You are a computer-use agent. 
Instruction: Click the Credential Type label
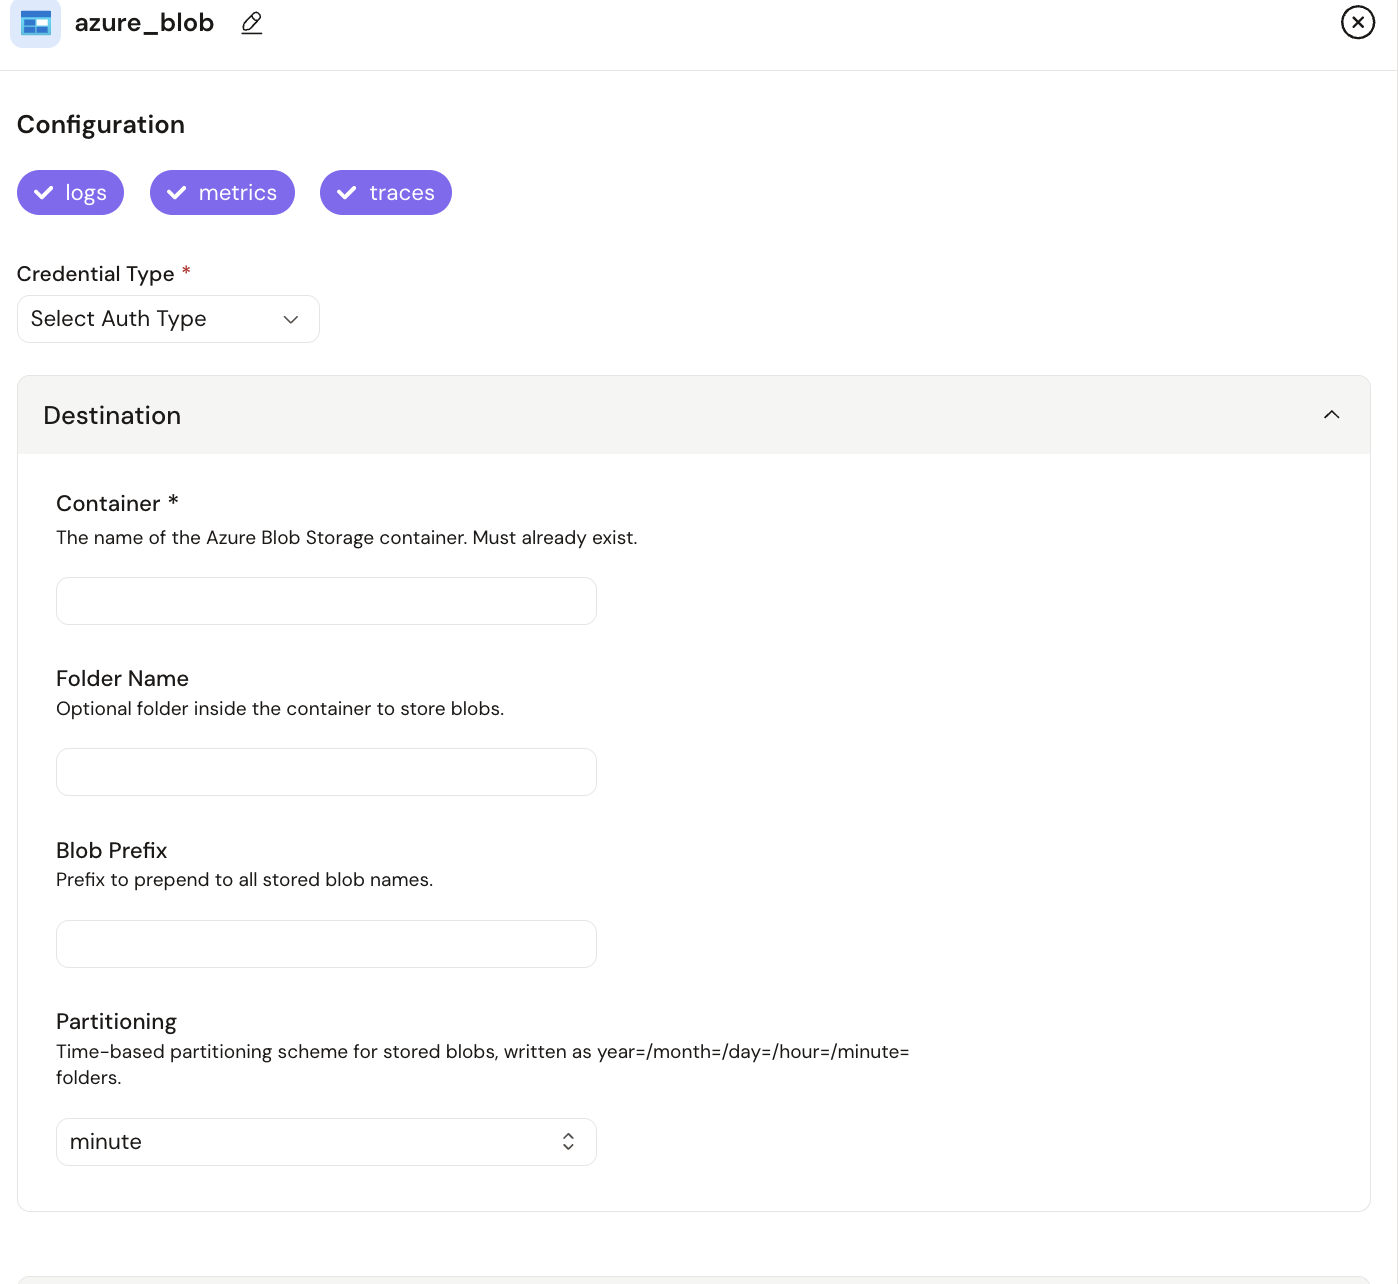tap(96, 274)
